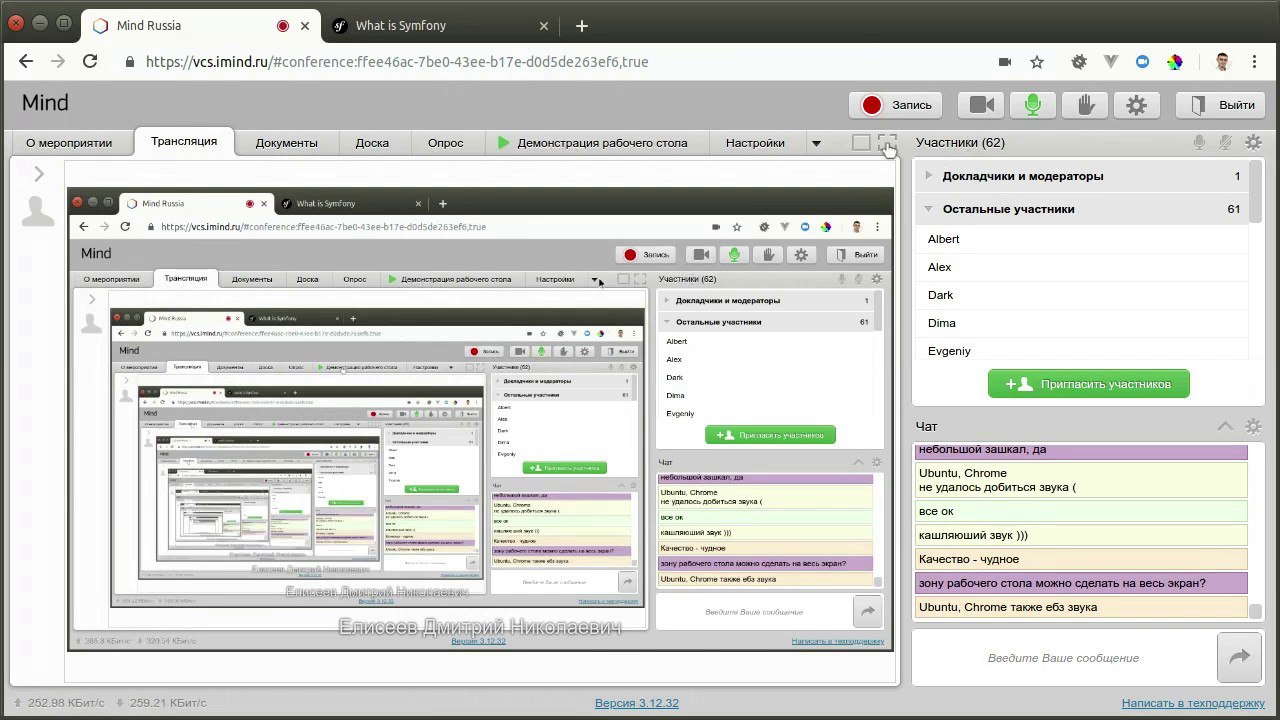The width and height of the screenshot is (1280, 720).
Task: Click the participants list scrollbar
Action: tap(1256, 190)
